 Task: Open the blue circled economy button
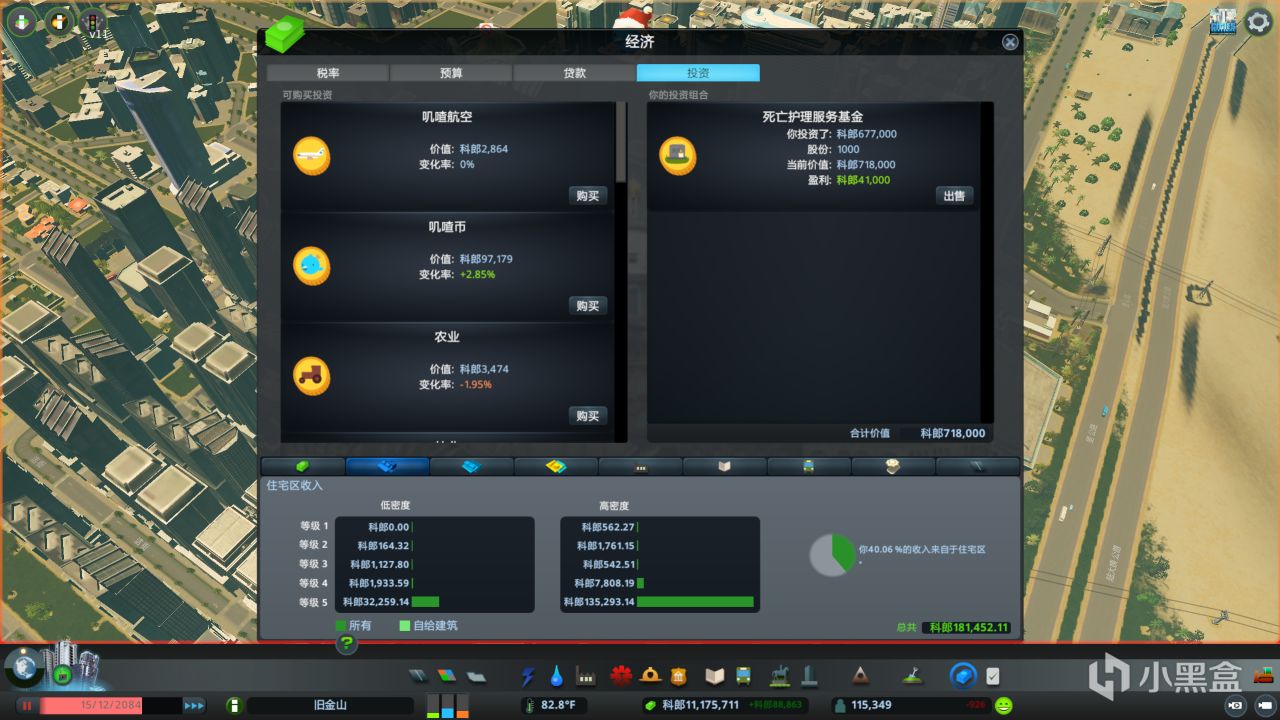962,677
